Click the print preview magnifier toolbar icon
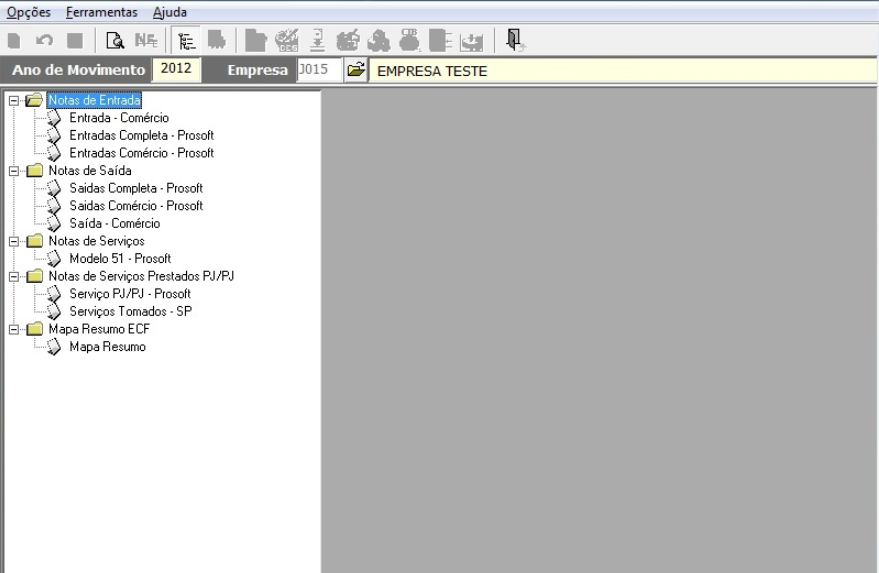The image size is (879, 573). (x=114, y=41)
